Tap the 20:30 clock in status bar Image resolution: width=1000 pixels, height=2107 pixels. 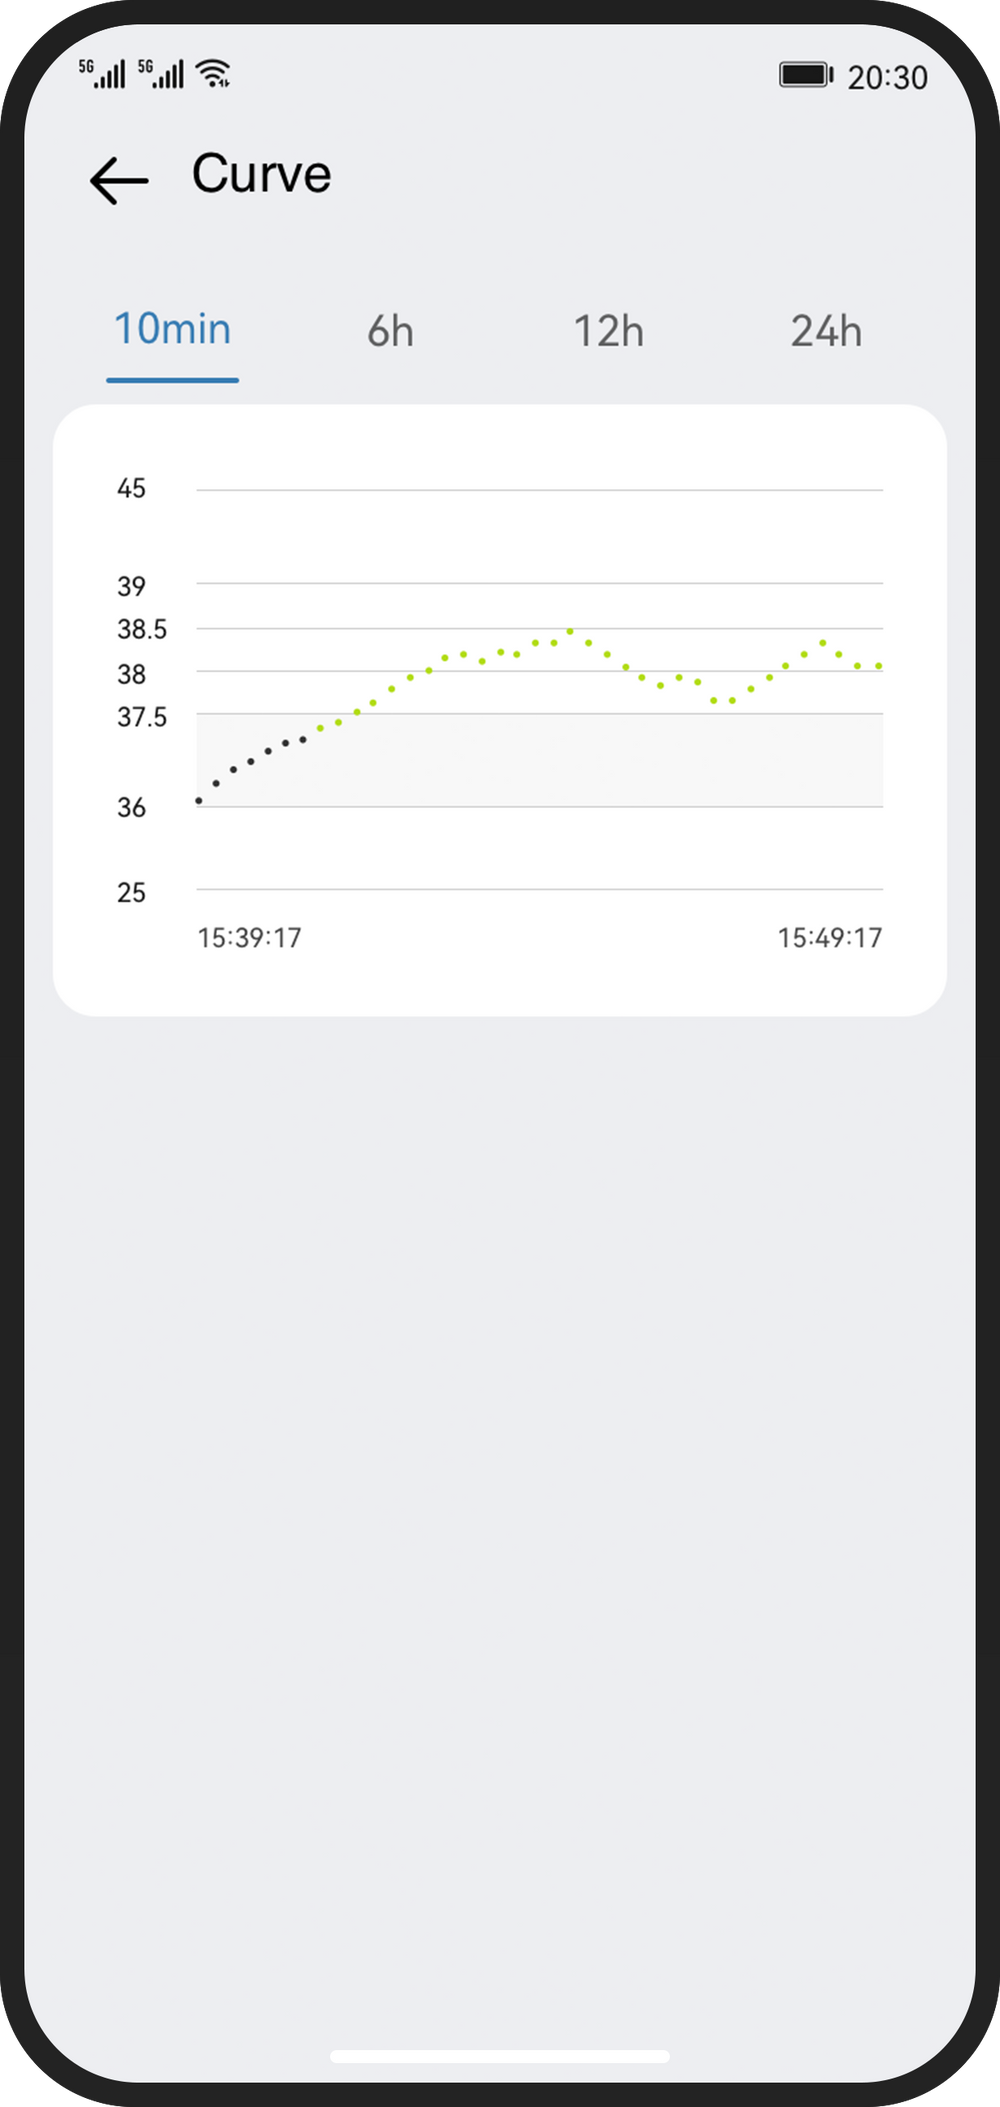[888, 77]
